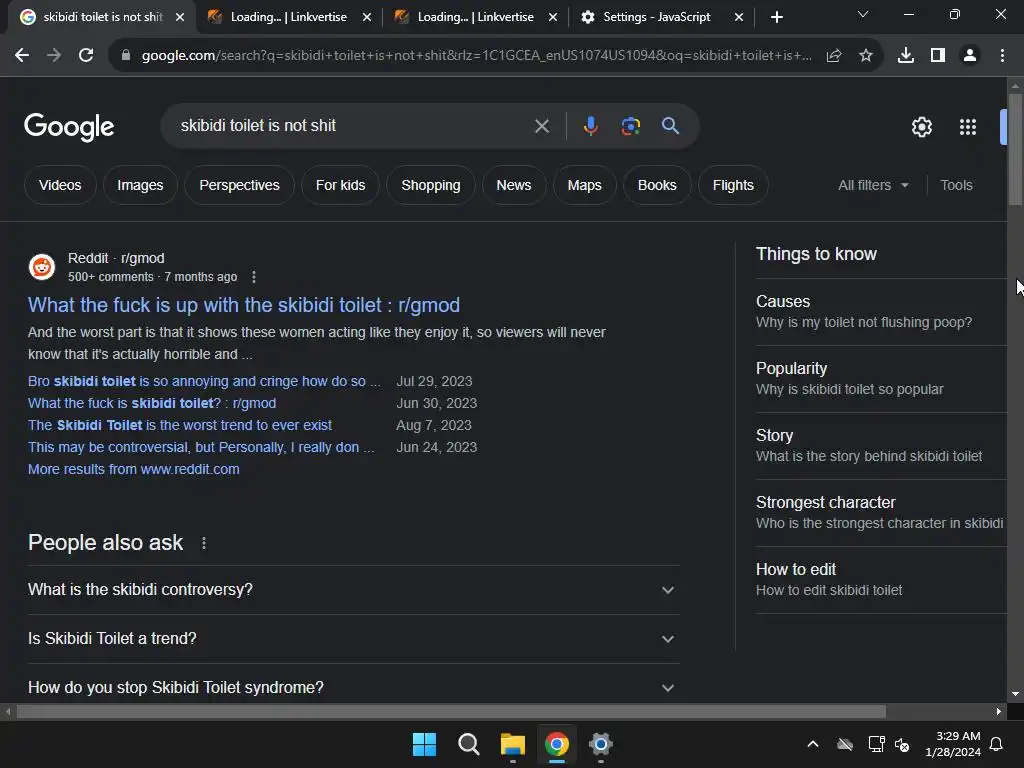Start voice search with microphone icon
This screenshot has height=768, width=1024.
click(590, 126)
